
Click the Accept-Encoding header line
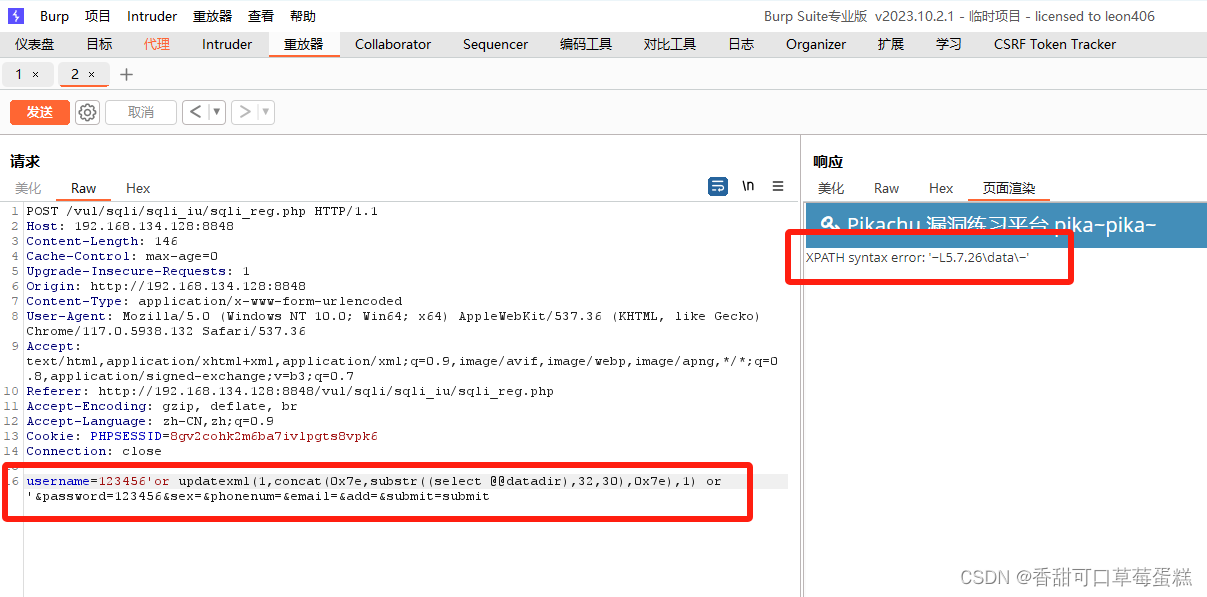coord(162,406)
